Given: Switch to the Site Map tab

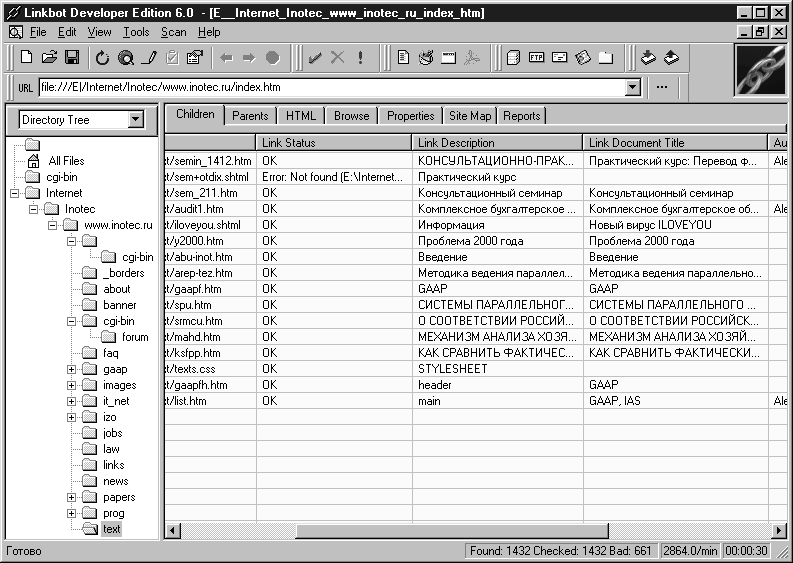Looking at the screenshot, I should 470,116.
